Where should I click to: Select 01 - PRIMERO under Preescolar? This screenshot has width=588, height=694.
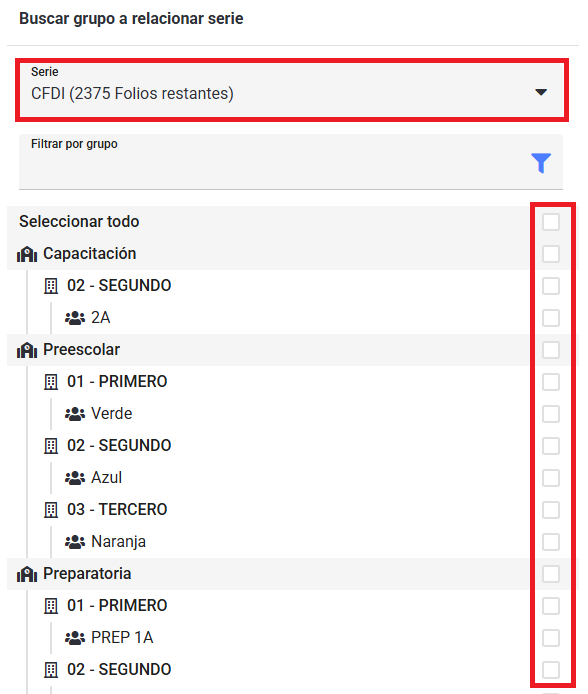click(x=117, y=382)
